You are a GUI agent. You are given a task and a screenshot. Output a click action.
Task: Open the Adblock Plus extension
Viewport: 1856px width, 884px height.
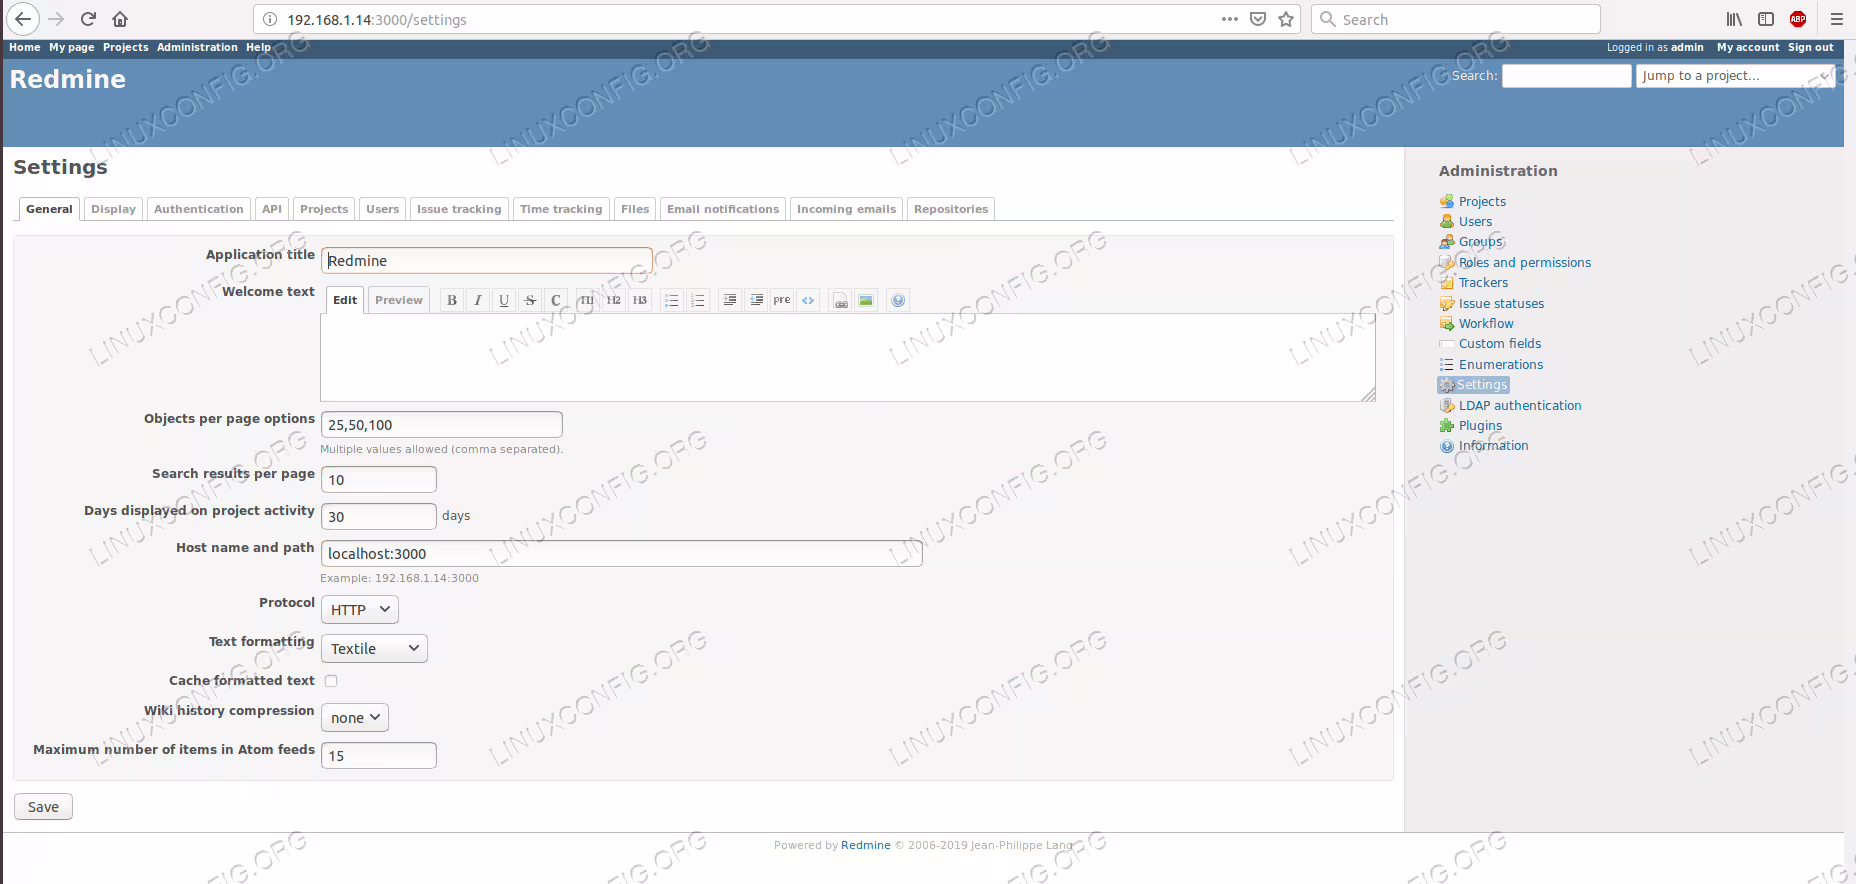(x=1798, y=19)
